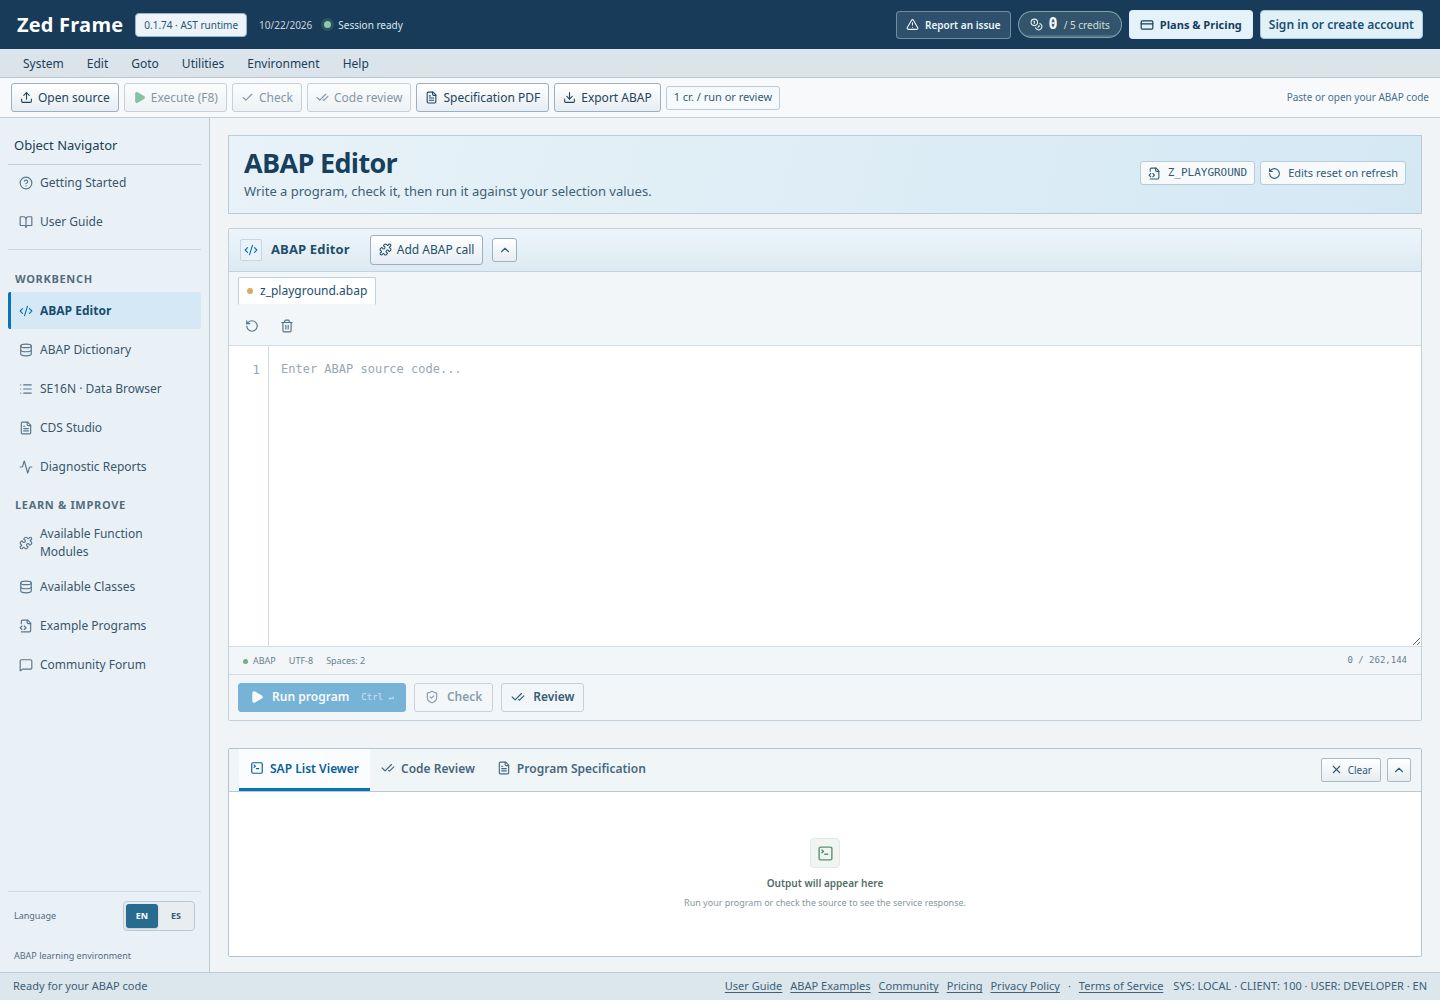The height and width of the screenshot is (1000, 1440).
Task: Open SE16N Data Browser
Action: 104,389
